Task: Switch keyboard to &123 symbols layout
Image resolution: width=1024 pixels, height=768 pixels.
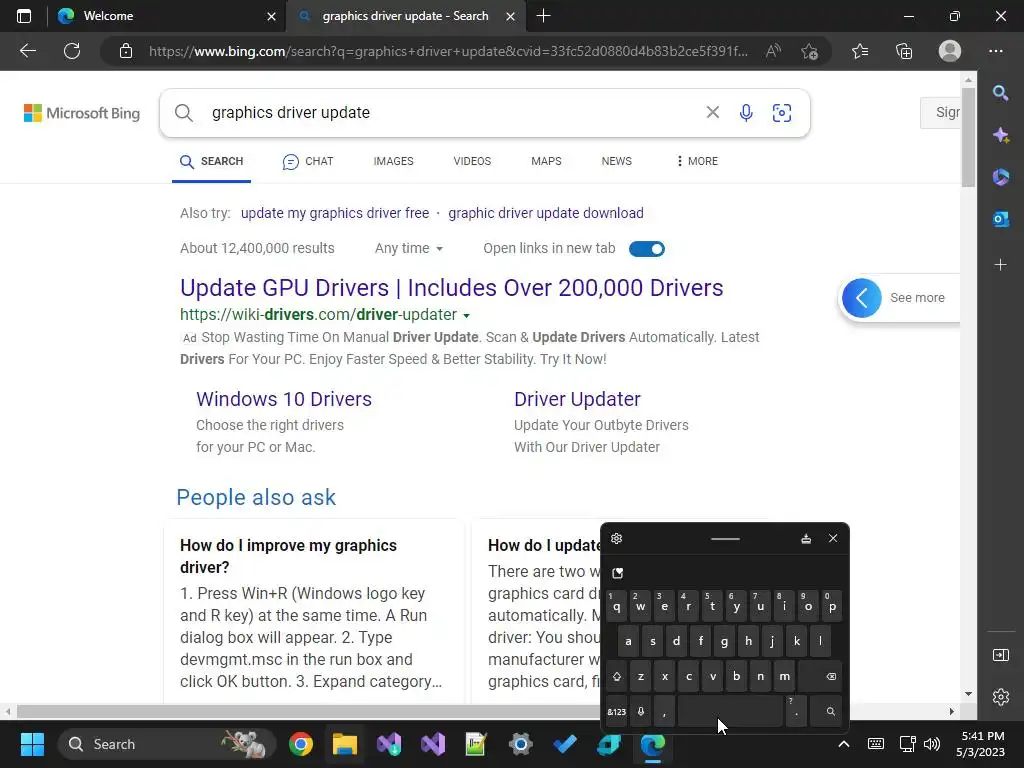Action: [616, 711]
